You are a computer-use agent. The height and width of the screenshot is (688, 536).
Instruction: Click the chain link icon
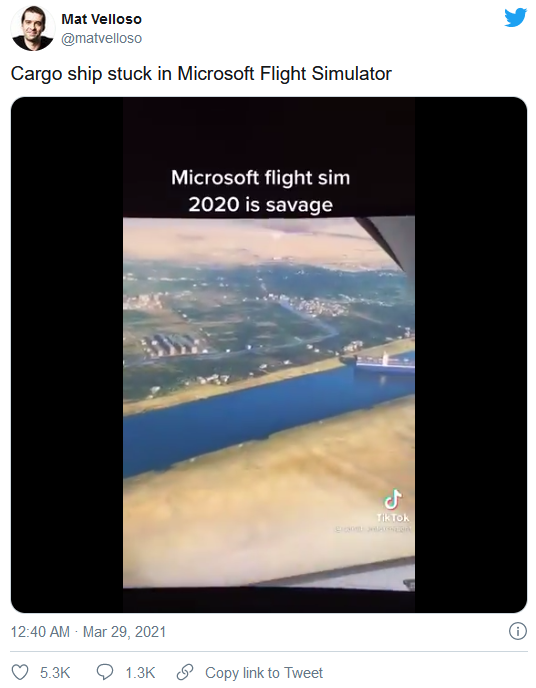coord(185,672)
